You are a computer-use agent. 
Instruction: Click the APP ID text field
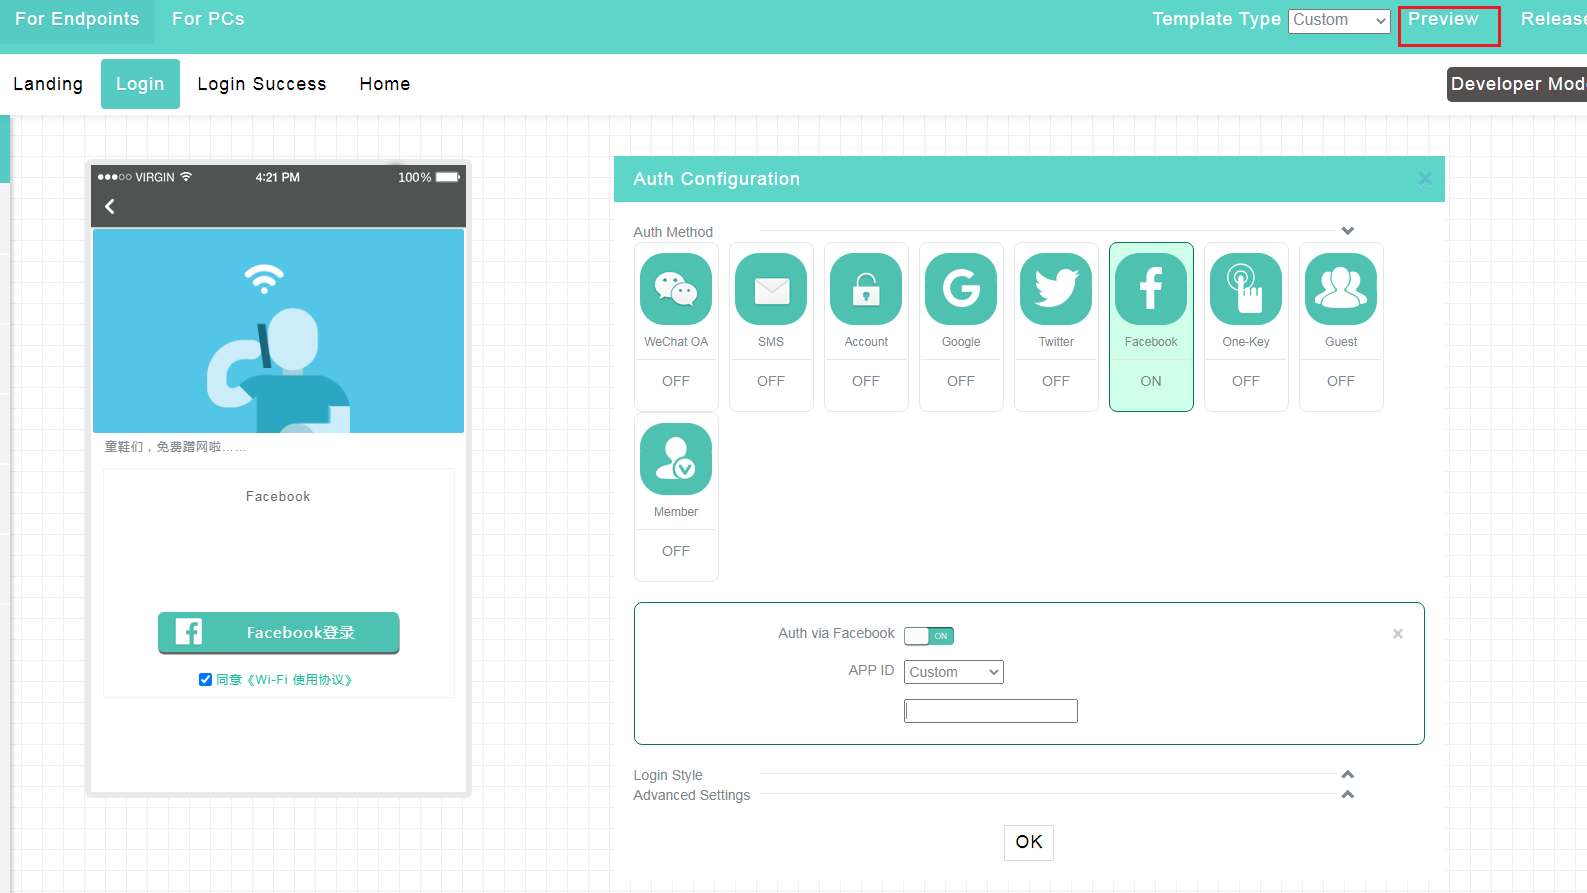(991, 711)
